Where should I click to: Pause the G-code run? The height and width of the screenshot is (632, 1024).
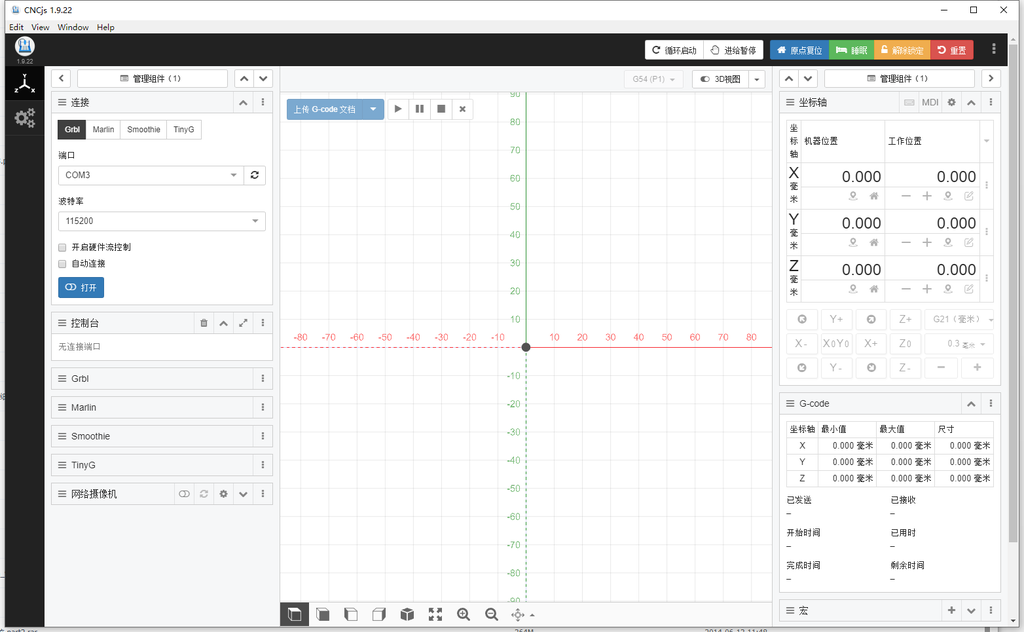point(420,109)
